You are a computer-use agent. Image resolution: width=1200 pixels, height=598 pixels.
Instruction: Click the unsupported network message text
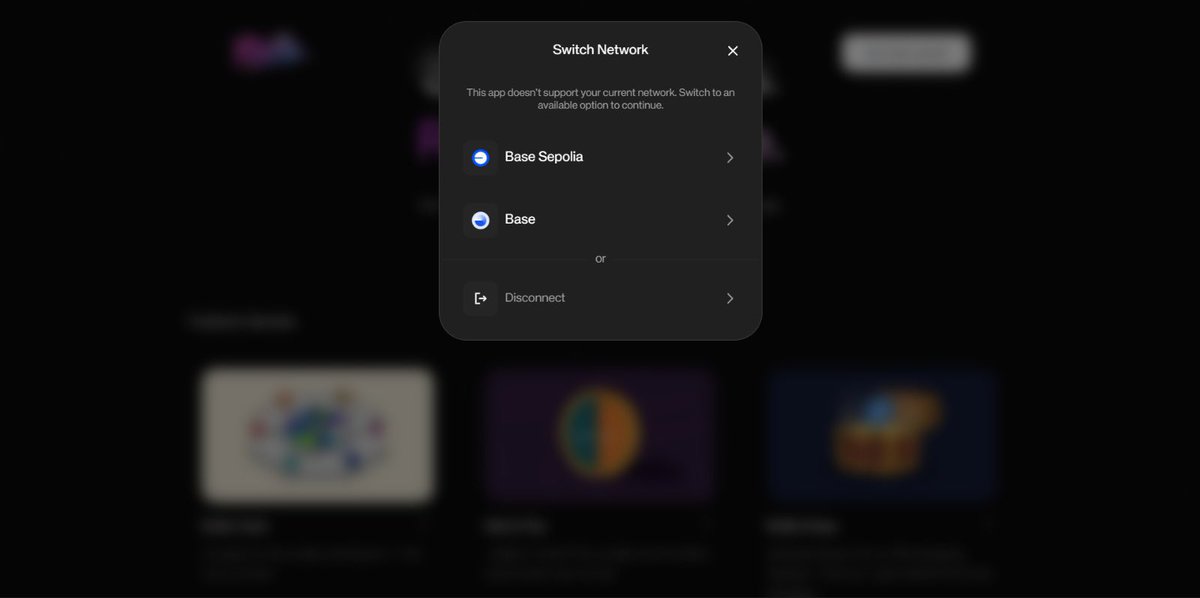(600, 99)
